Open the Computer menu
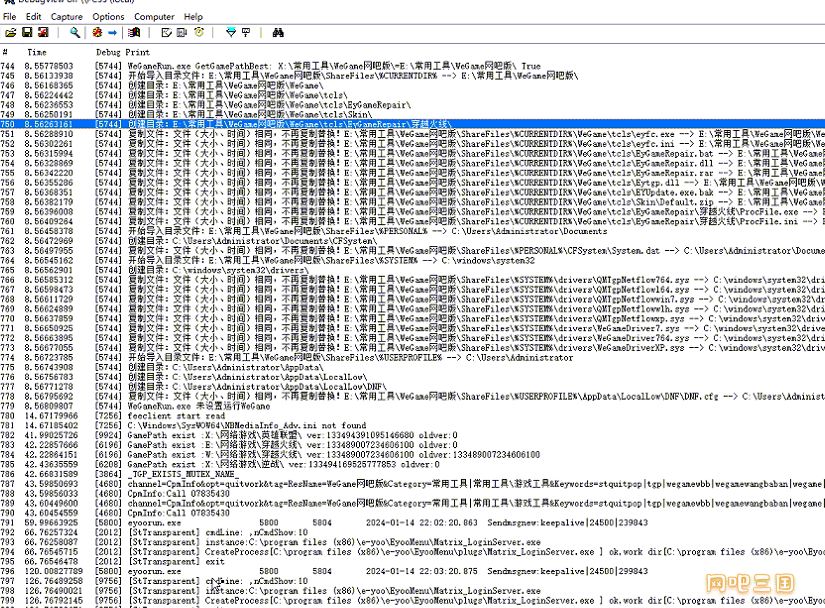This screenshot has width=825, height=608. coord(154,17)
